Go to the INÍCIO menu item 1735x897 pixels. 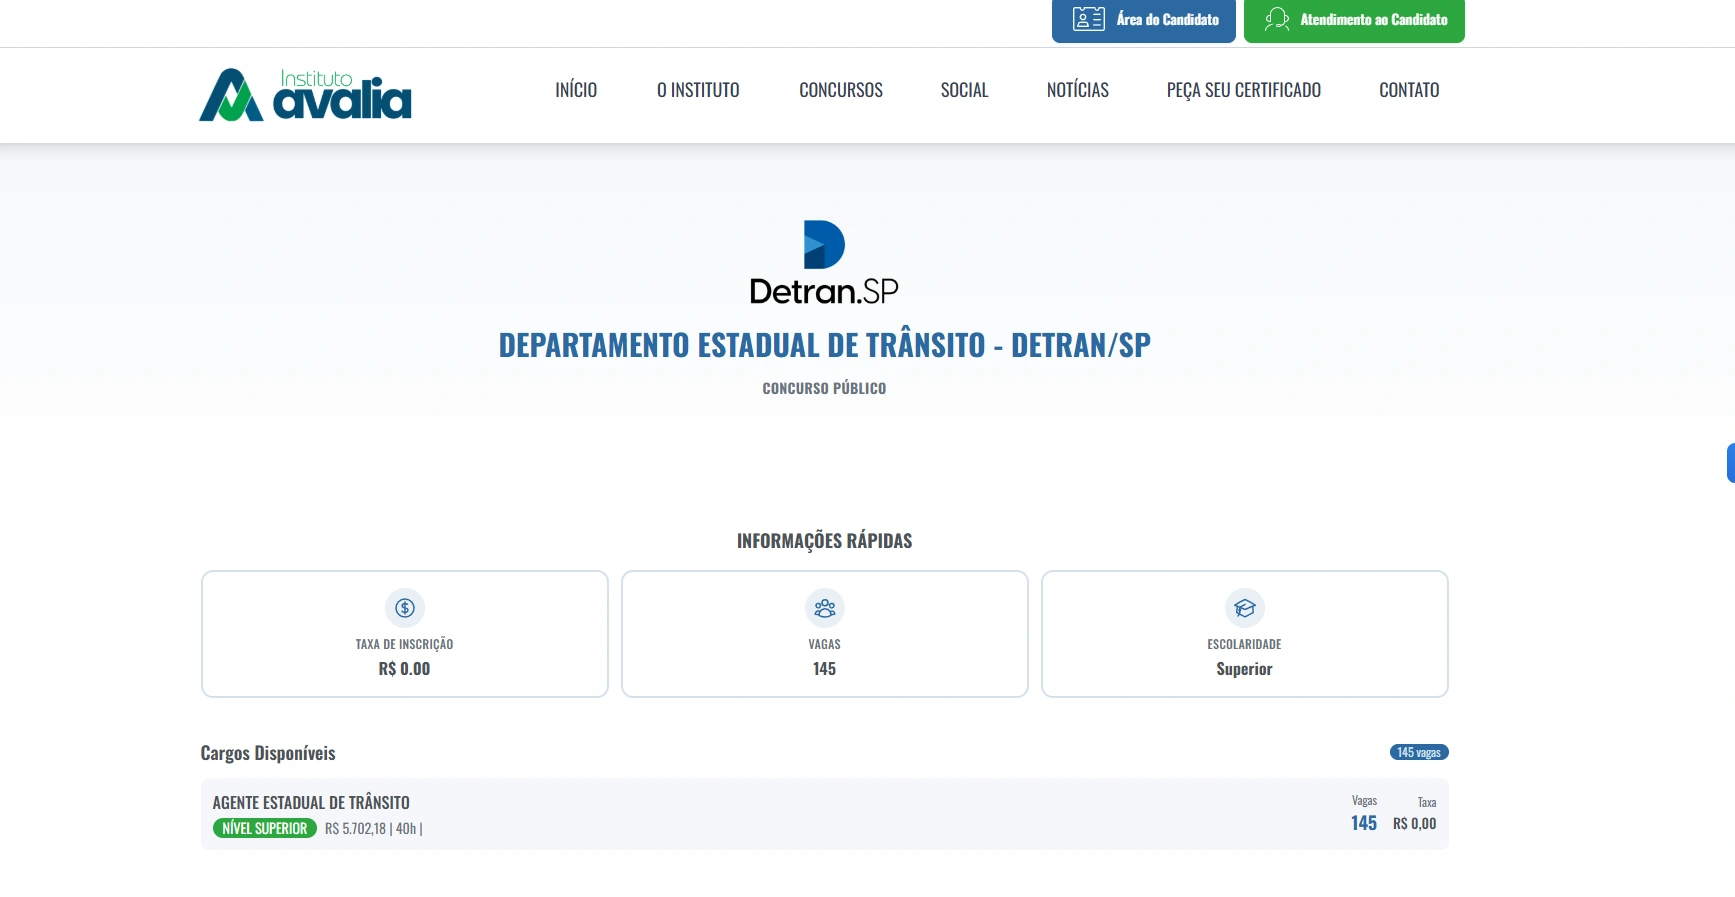point(576,90)
